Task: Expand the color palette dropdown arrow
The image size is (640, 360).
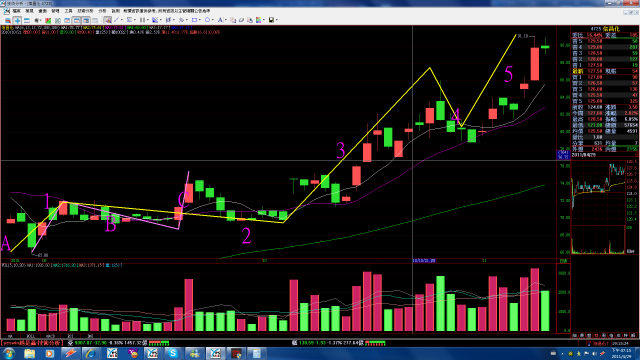Action: [264, 20]
